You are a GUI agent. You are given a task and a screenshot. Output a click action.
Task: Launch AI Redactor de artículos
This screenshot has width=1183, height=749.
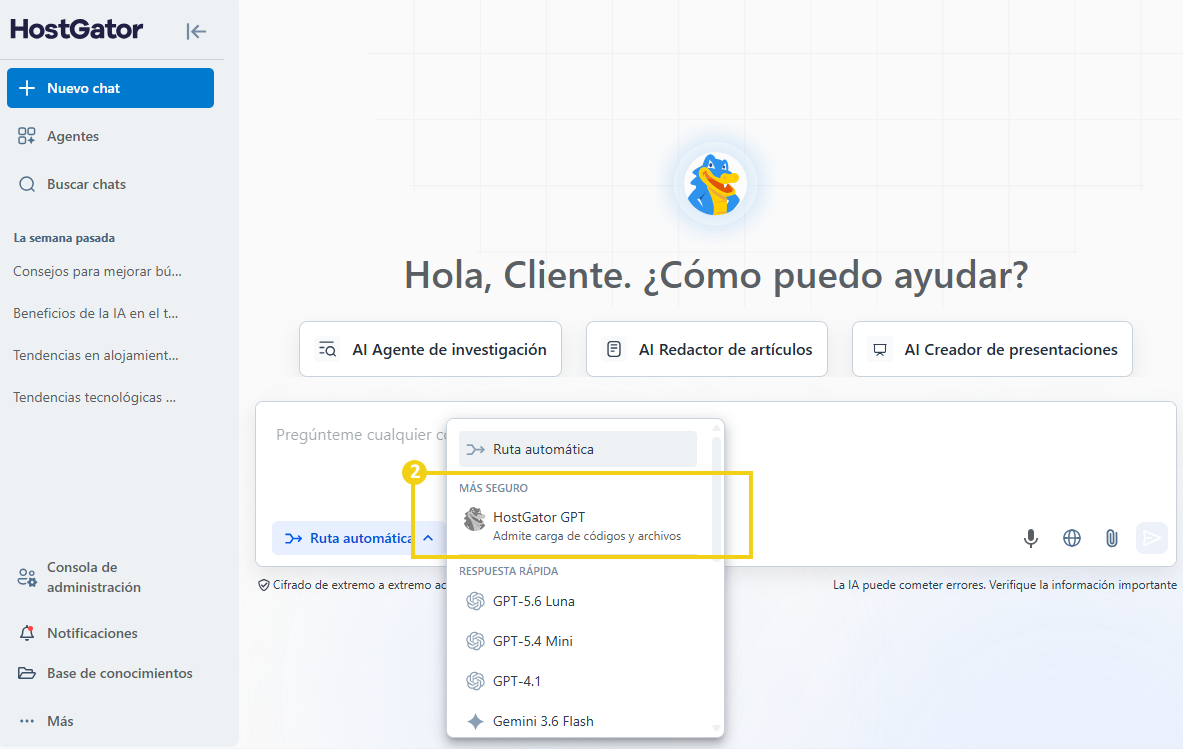click(706, 349)
